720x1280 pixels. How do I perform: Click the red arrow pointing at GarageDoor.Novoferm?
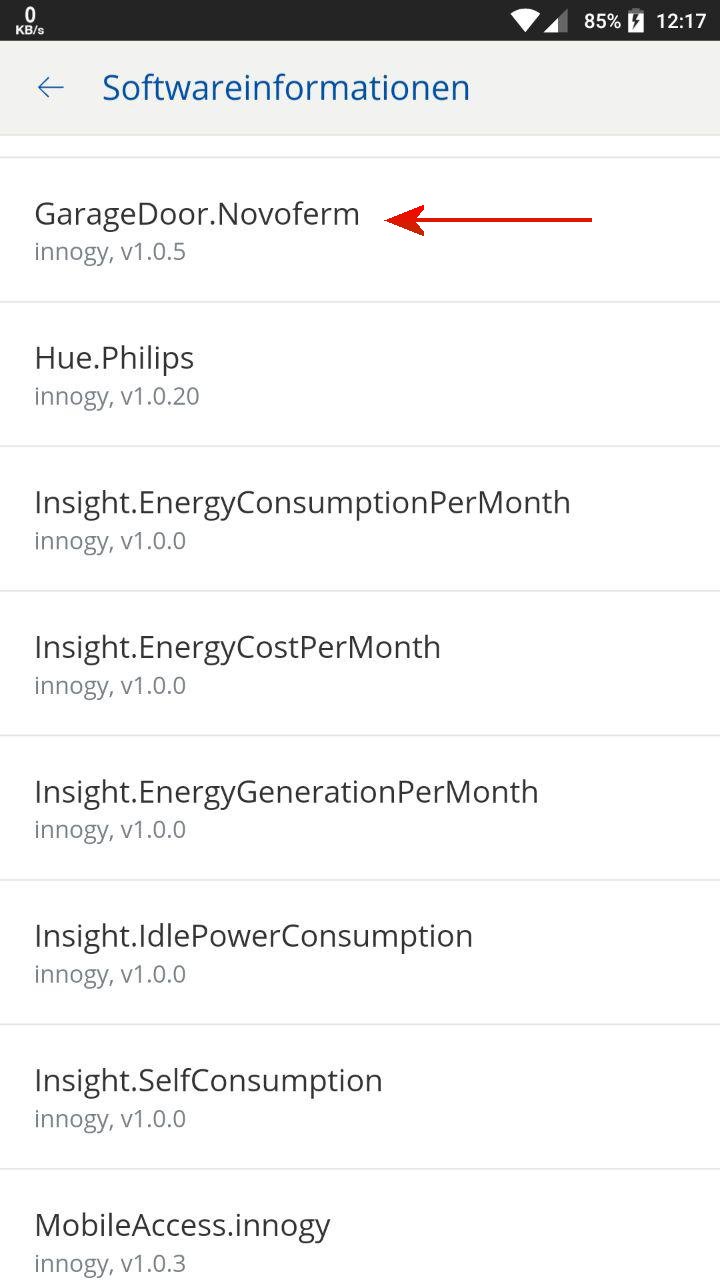tap(488, 220)
